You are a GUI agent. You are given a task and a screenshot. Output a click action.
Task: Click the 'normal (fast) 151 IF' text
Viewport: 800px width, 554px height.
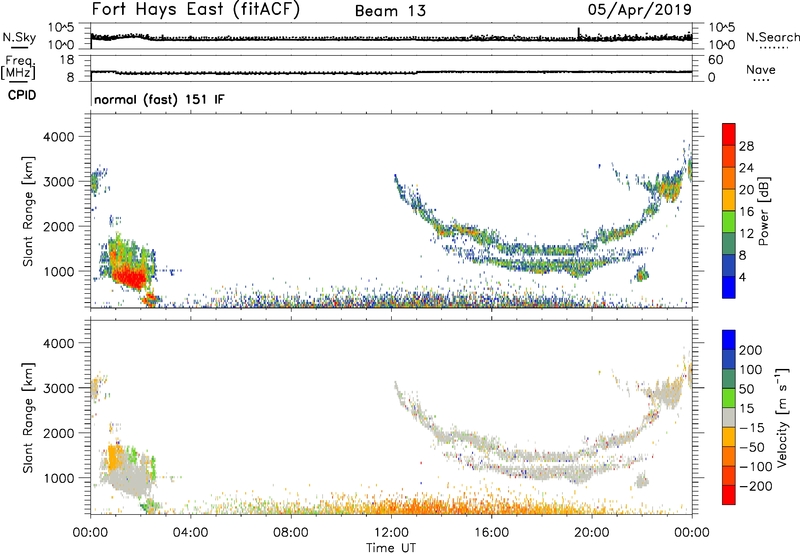click(159, 99)
